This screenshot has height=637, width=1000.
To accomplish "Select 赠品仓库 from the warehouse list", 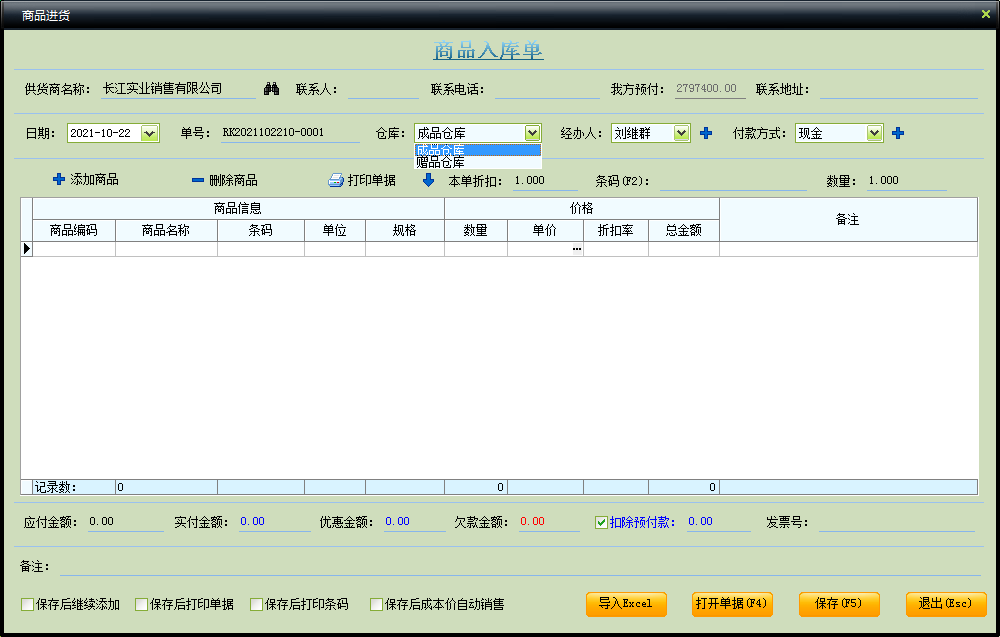I will point(478,163).
